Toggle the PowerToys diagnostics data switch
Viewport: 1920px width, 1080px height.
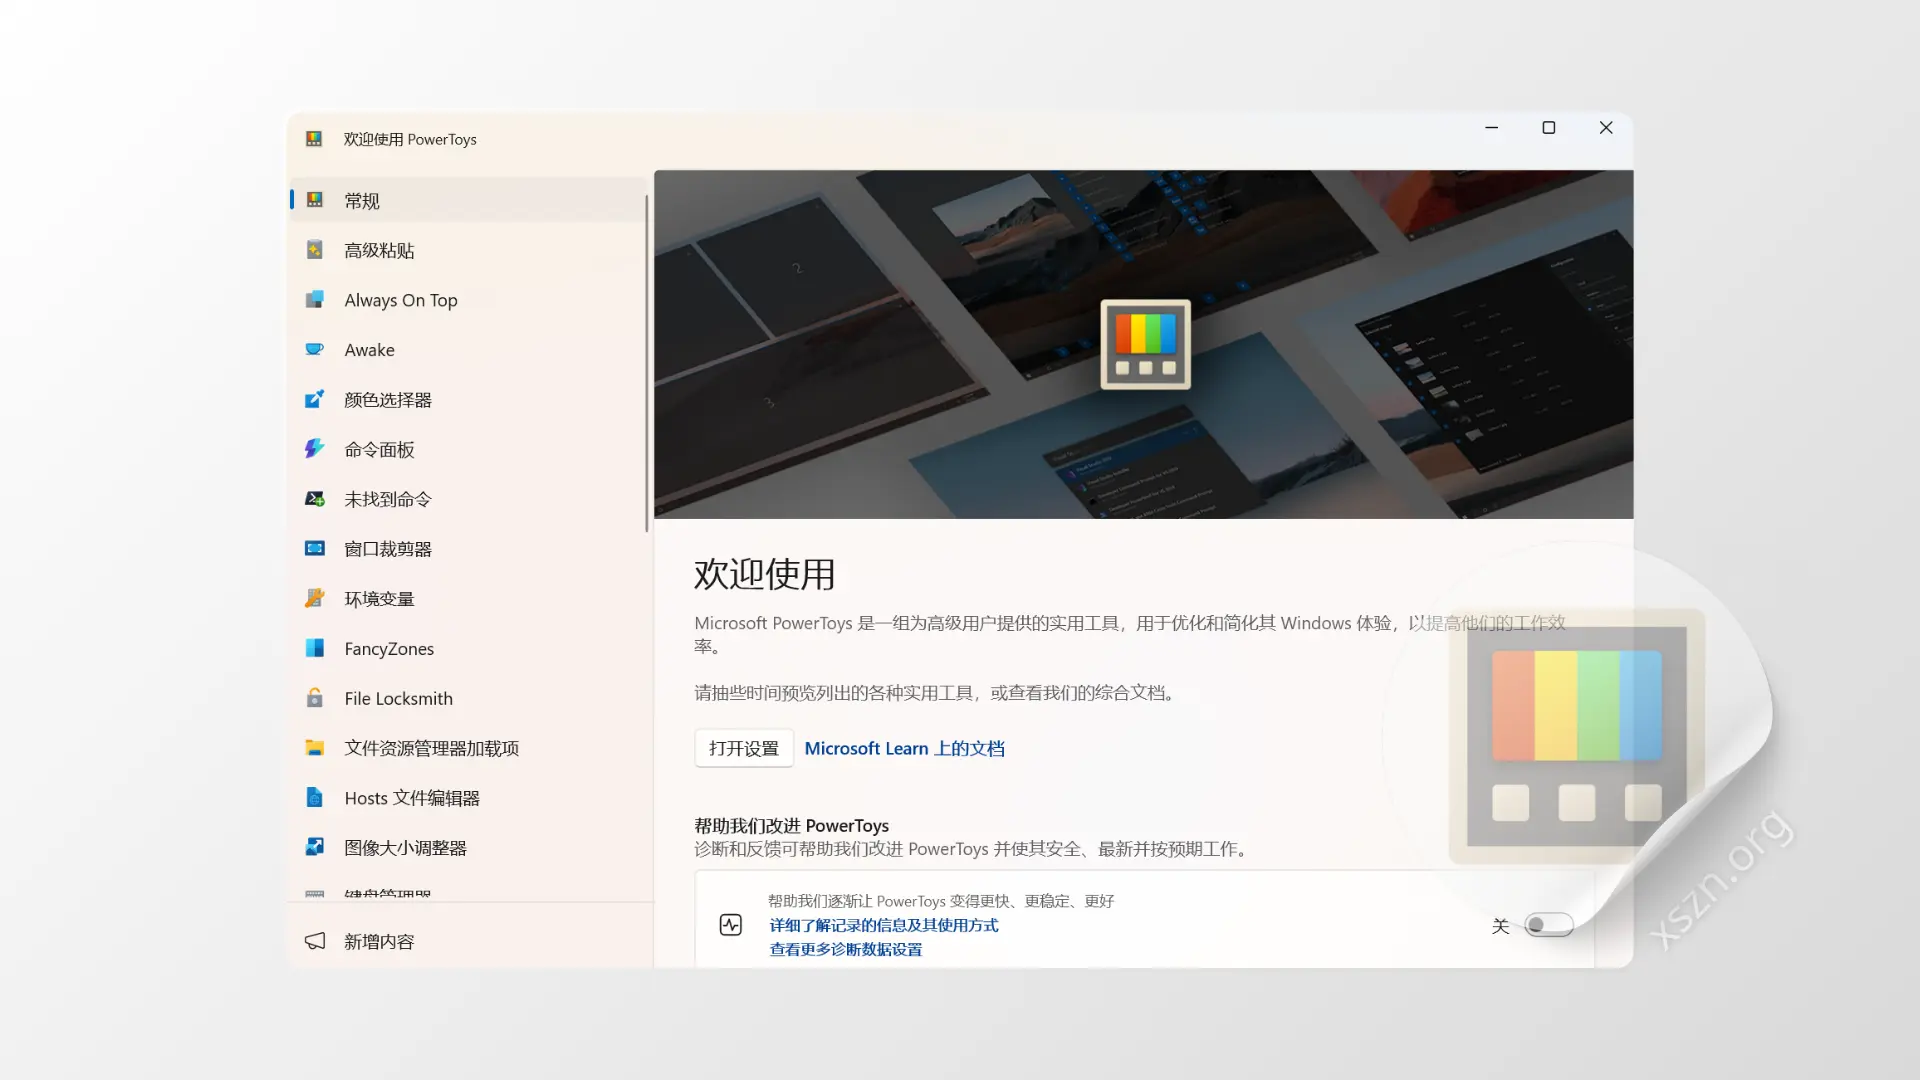point(1549,925)
